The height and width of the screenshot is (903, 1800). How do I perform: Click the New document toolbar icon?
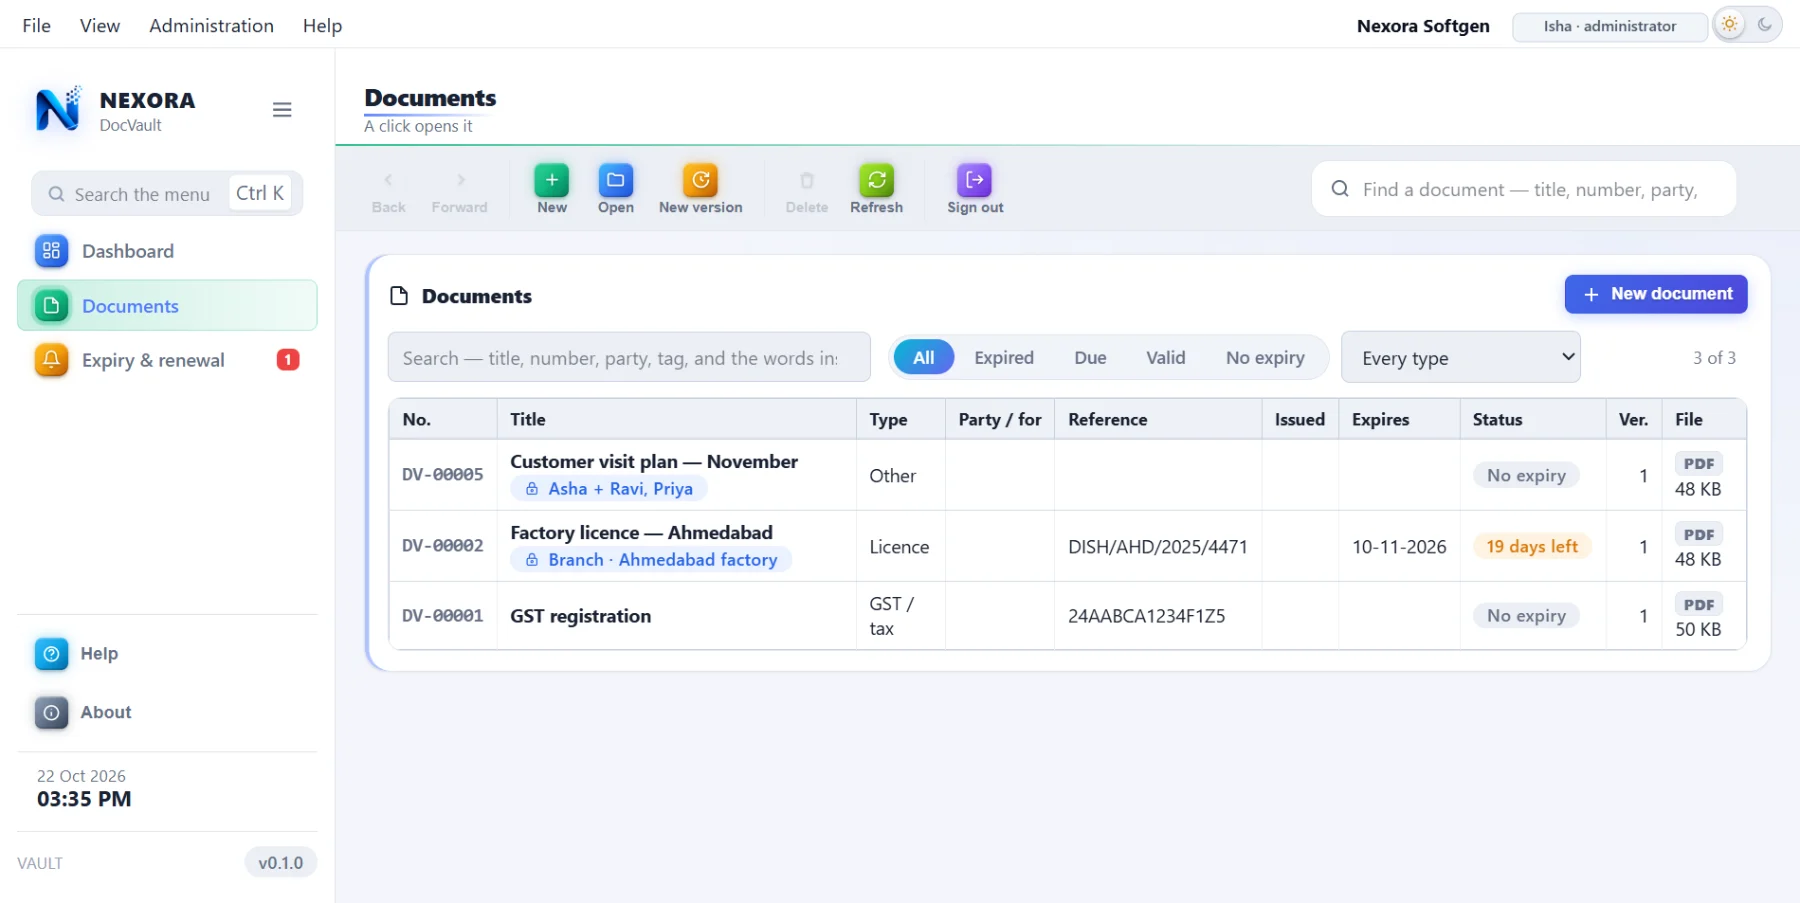[551, 180]
